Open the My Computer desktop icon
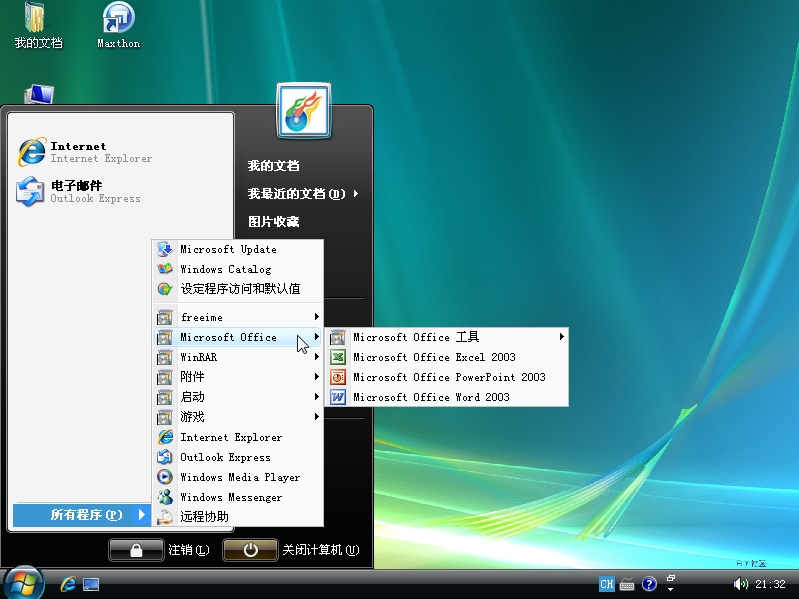Image resolution: width=799 pixels, height=599 pixels. 39,95
